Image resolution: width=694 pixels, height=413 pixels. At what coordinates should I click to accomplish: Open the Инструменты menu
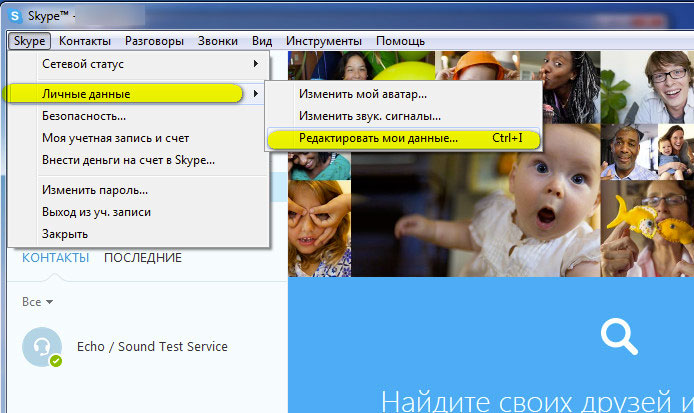pyautogui.click(x=323, y=41)
